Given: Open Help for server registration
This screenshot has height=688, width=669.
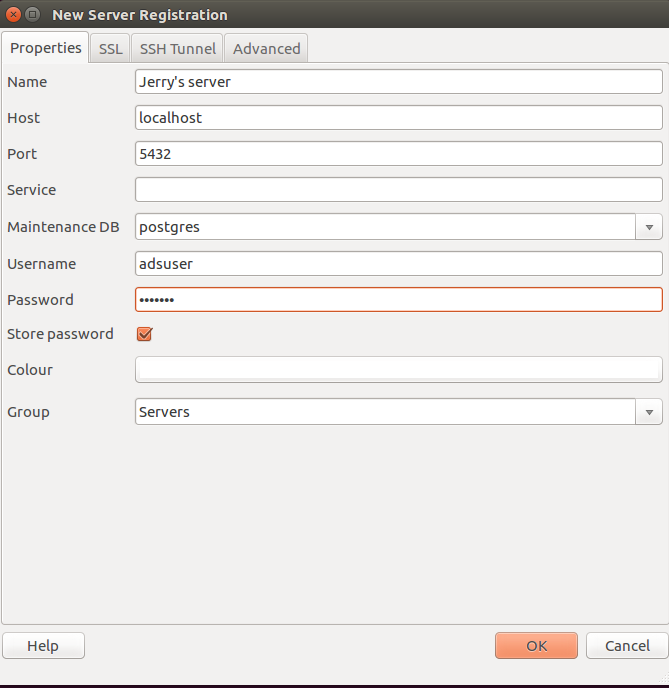Looking at the screenshot, I should pos(43,645).
